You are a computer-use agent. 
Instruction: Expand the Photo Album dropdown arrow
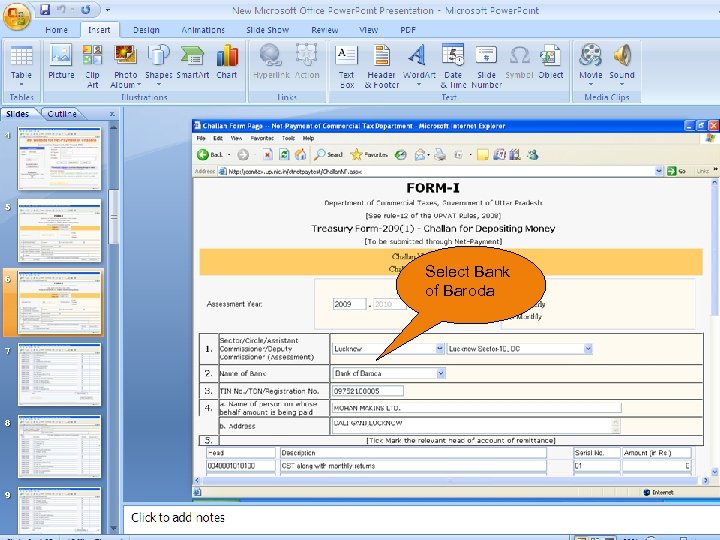[x=138, y=85]
